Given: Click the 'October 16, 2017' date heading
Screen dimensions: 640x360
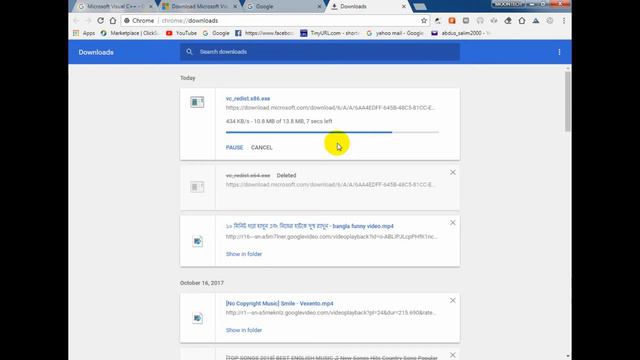Looking at the screenshot, I should coord(202,283).
